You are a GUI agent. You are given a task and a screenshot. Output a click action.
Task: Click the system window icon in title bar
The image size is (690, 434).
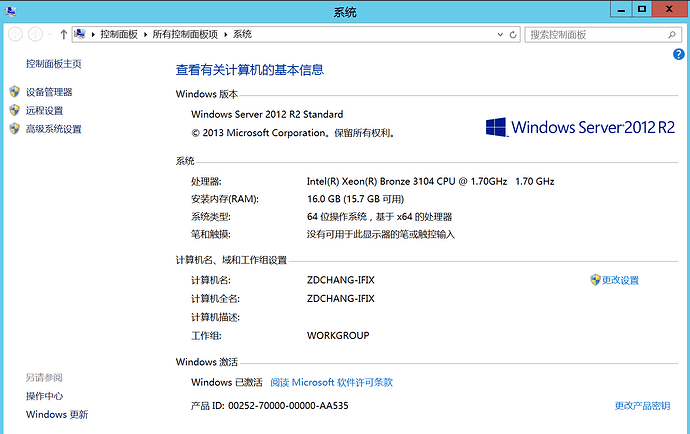click(10, 11)
